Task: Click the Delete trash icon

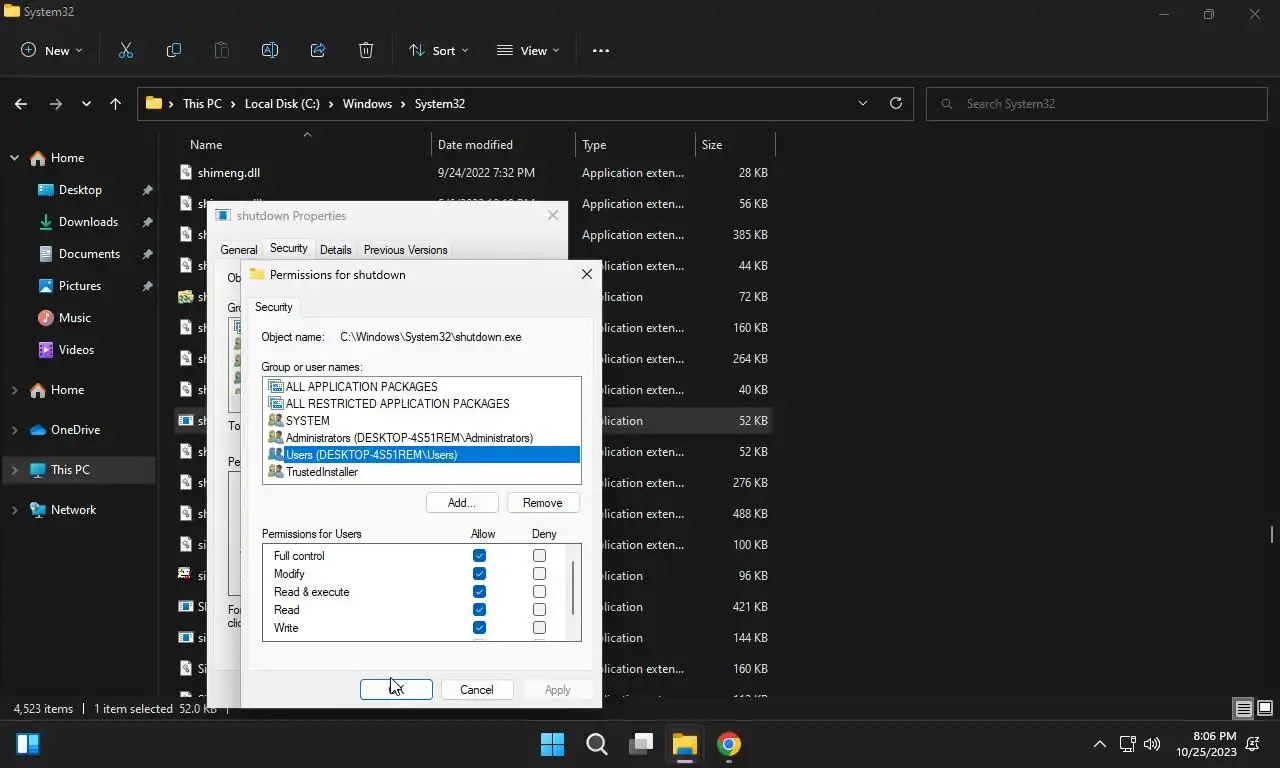Action: (366, 50)
